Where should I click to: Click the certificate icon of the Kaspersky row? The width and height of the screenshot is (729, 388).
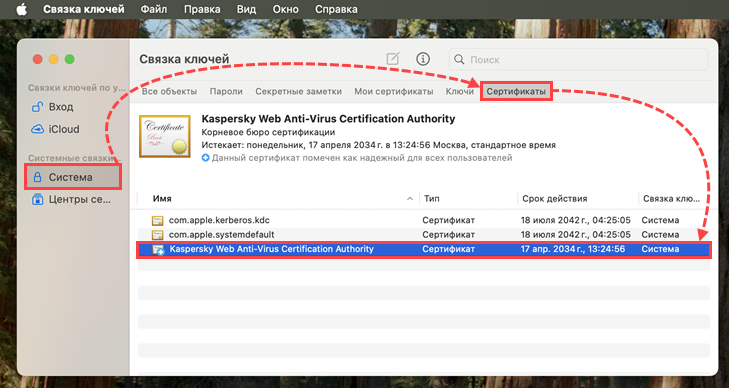[x=158, y=250]
